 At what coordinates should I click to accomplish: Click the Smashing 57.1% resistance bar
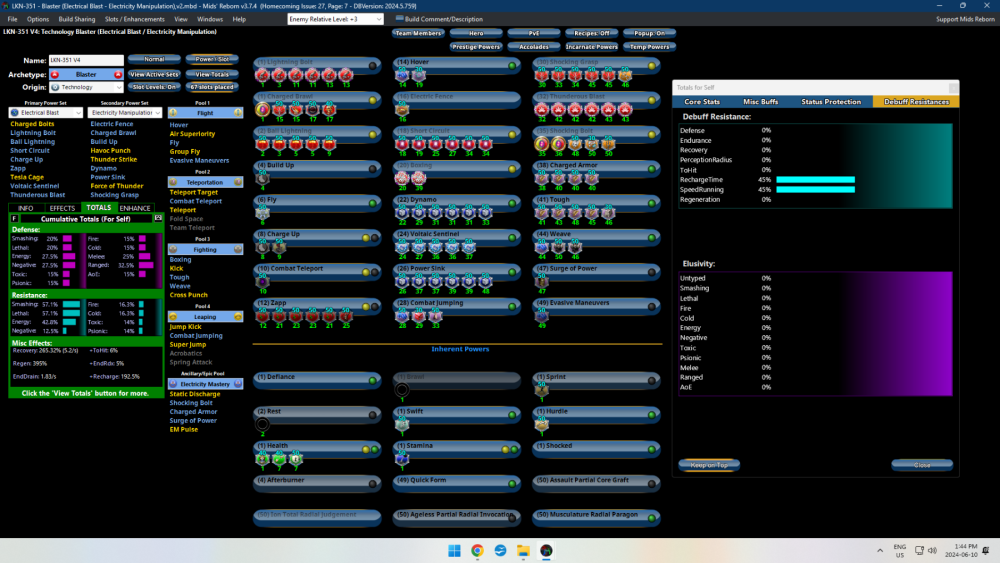(71, 305)
